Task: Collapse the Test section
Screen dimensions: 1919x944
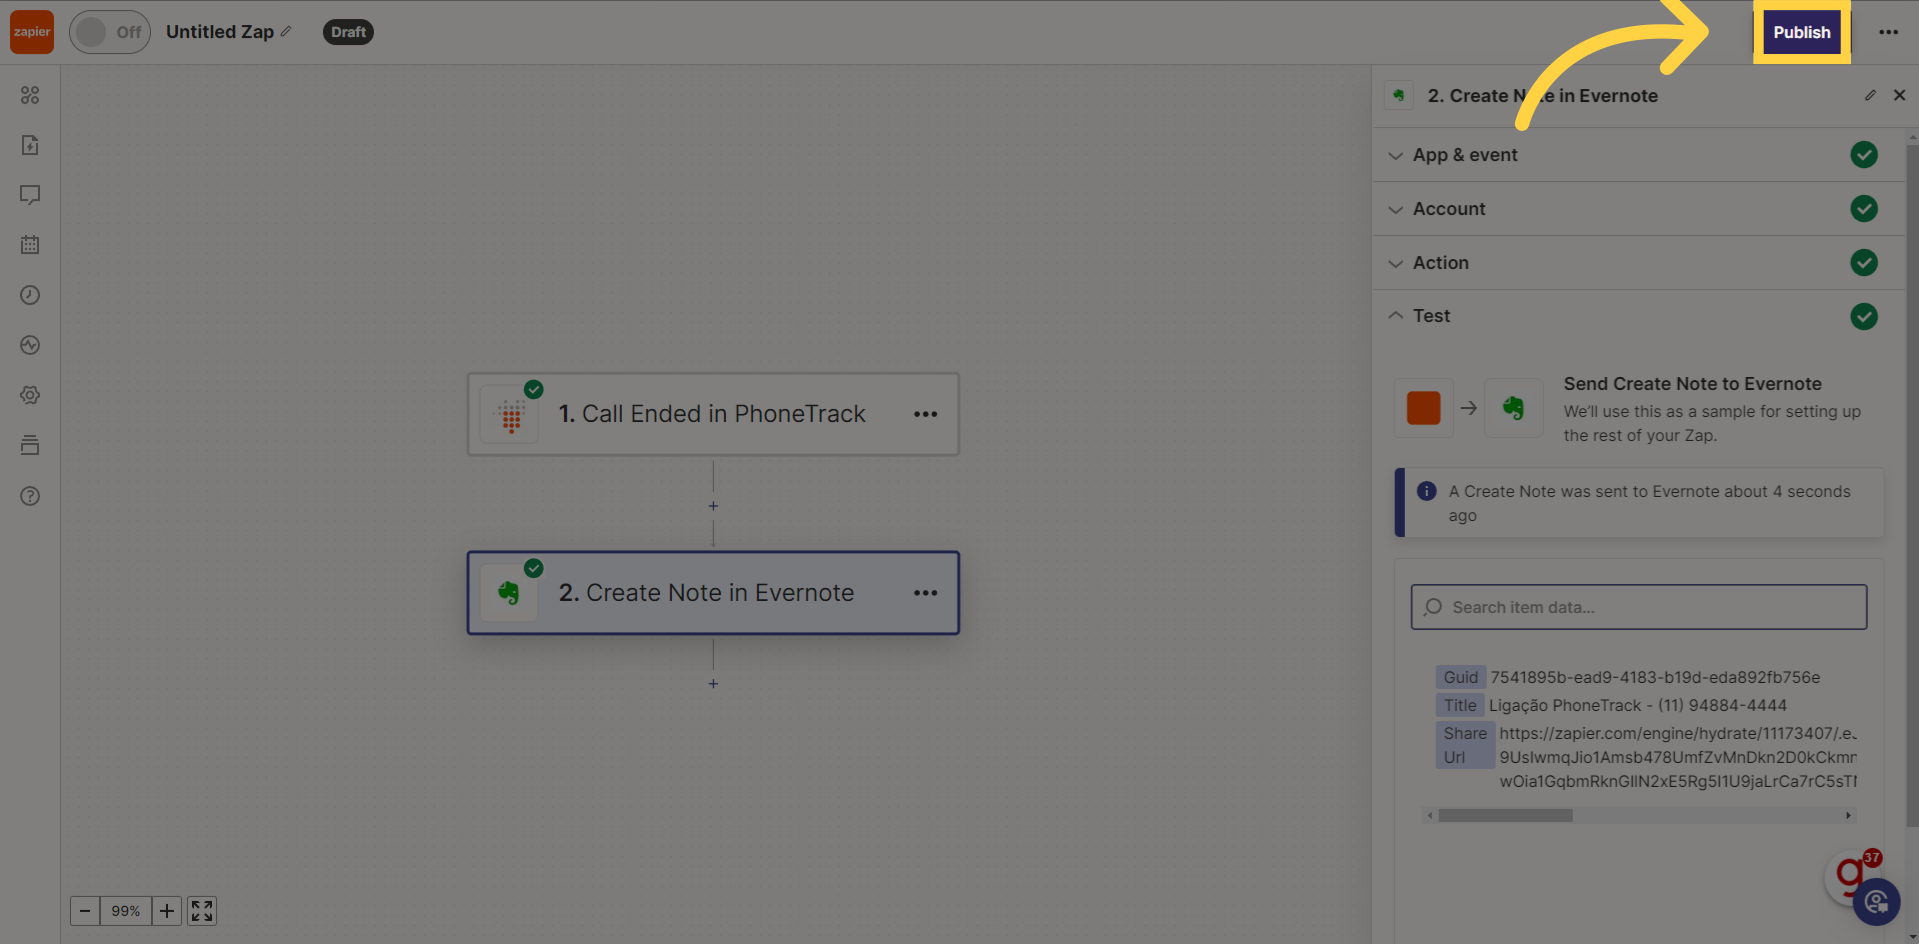Action: [1638, 316]
